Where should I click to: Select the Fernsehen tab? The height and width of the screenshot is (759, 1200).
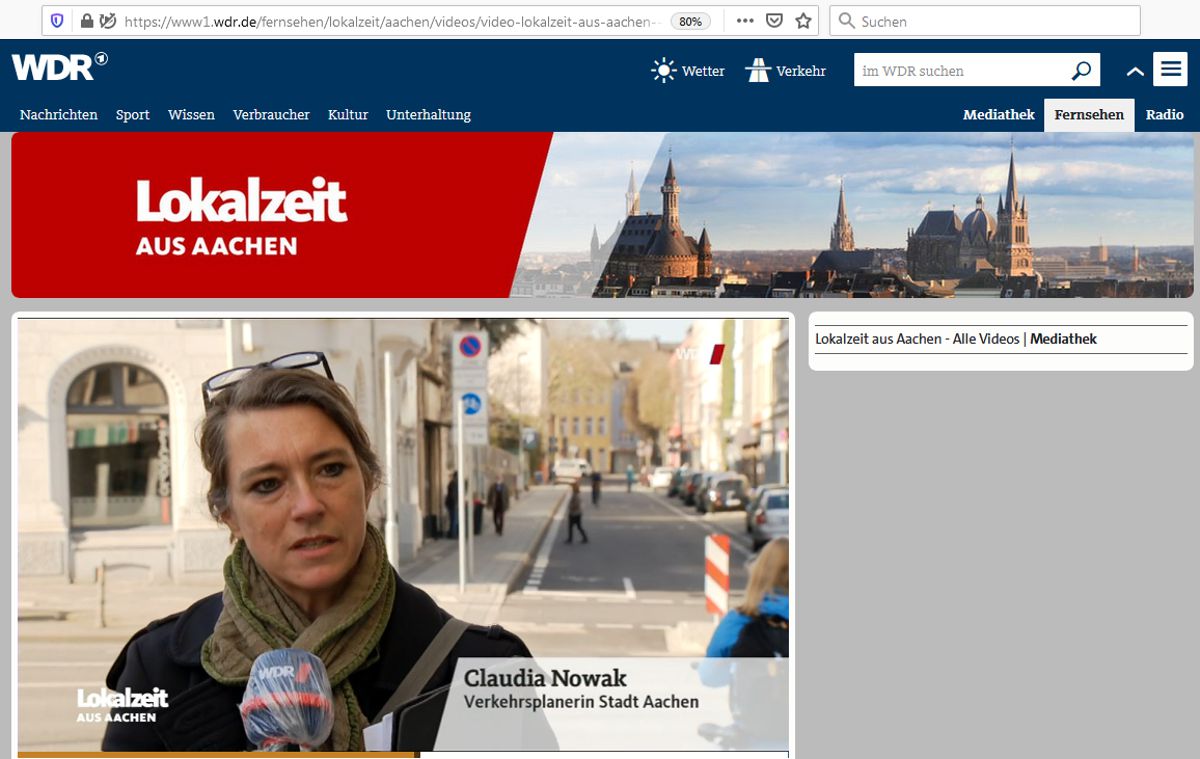click(x=1089, y=115)
